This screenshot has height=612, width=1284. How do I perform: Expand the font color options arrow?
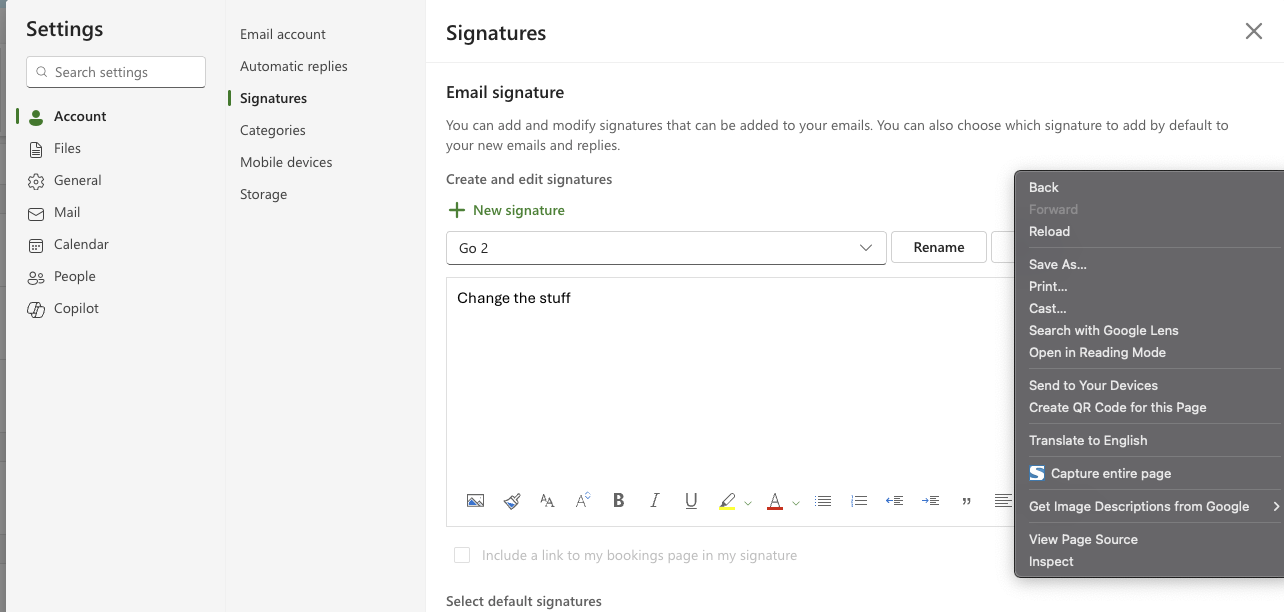click(796, 503)
